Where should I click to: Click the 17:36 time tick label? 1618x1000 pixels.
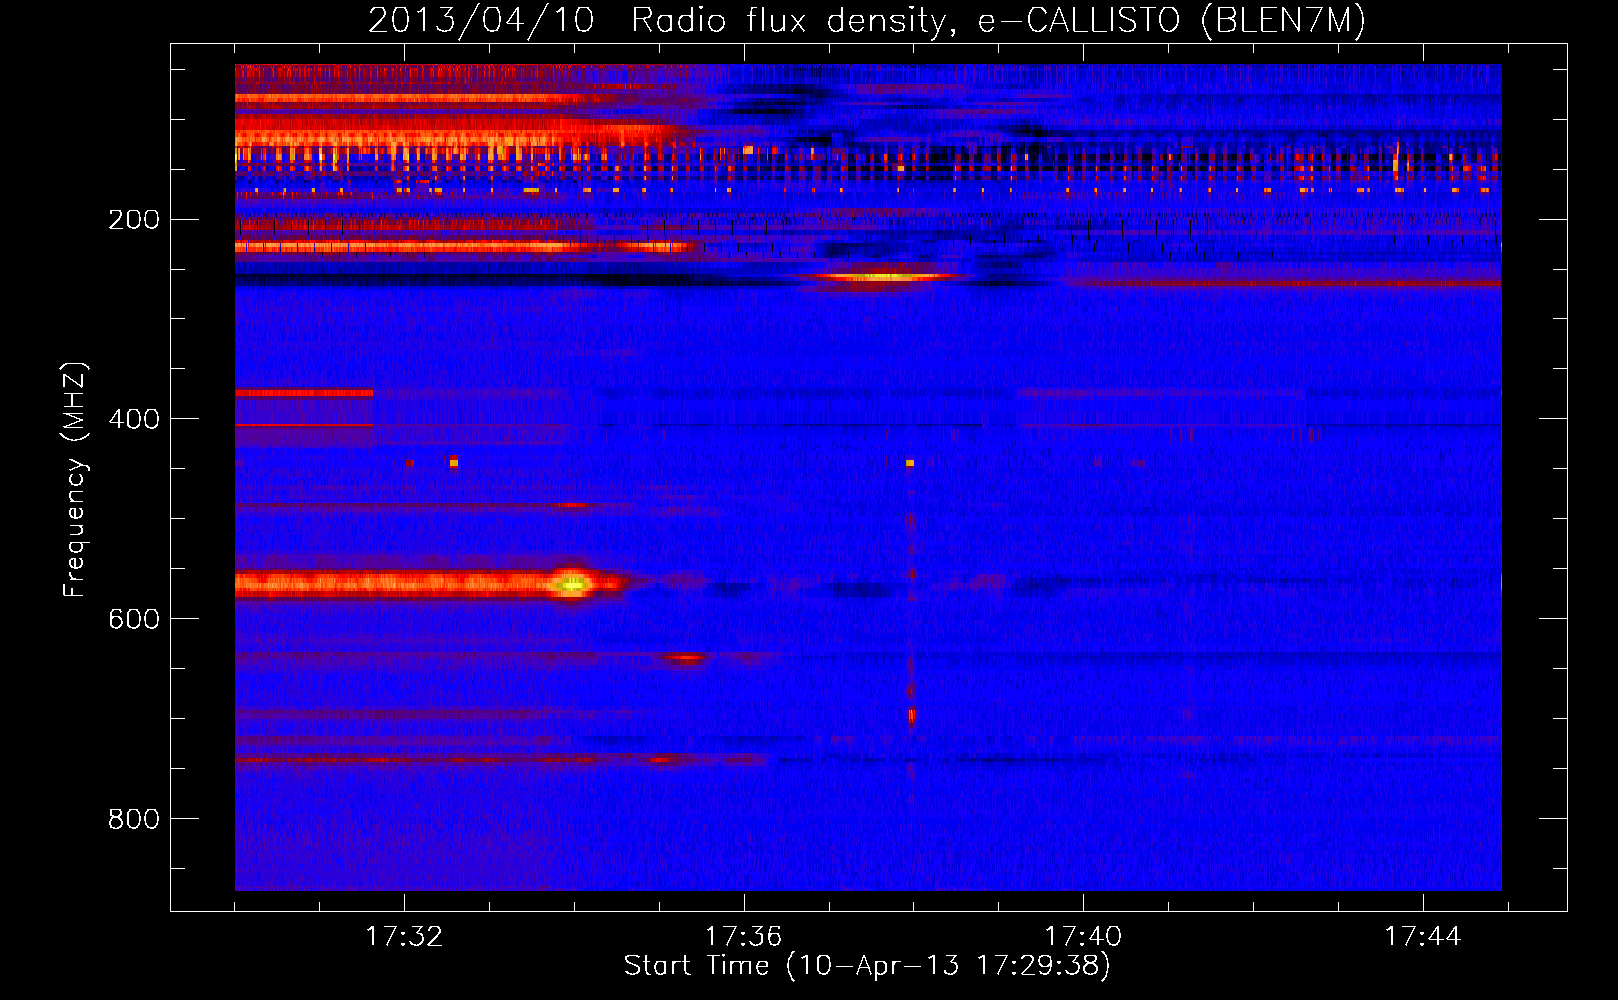coord(743,937)
